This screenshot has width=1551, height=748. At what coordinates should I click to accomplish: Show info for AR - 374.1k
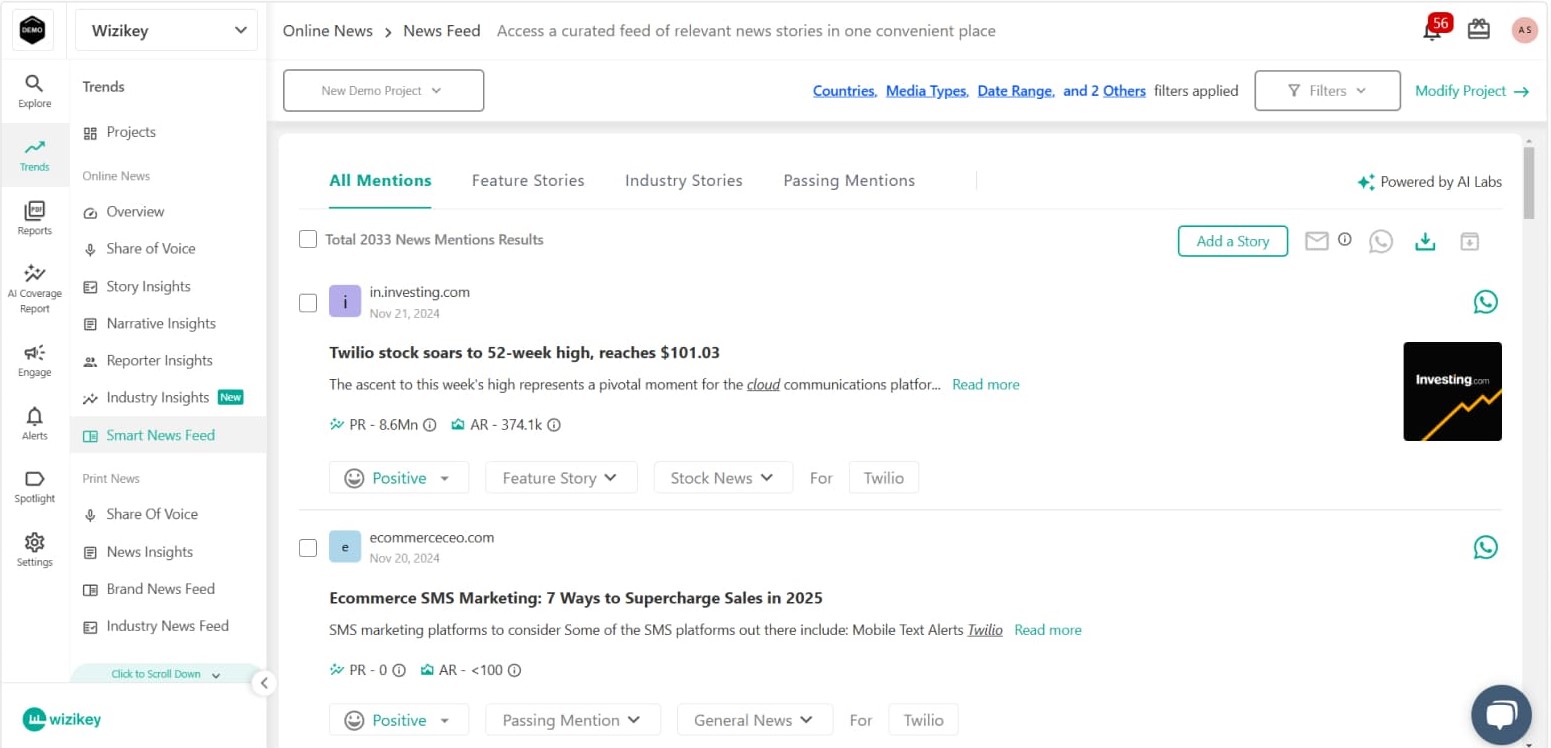click(554, 425)
